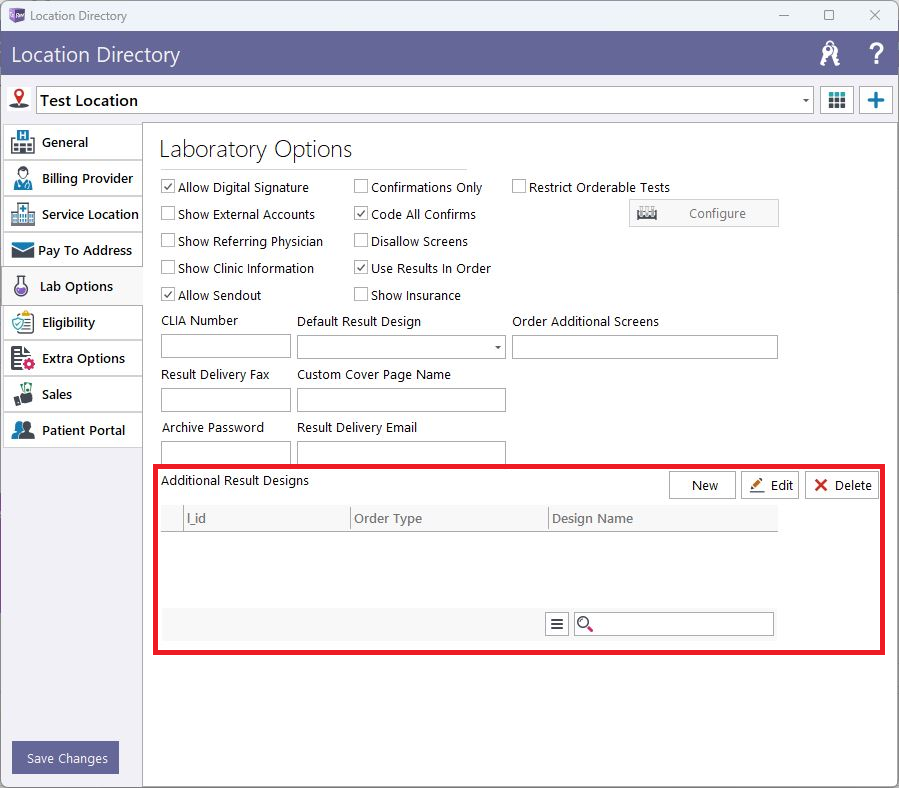Open the grid options hamburger menu
This screenshot has height=788, width=899.
click(x=557, y=624)
